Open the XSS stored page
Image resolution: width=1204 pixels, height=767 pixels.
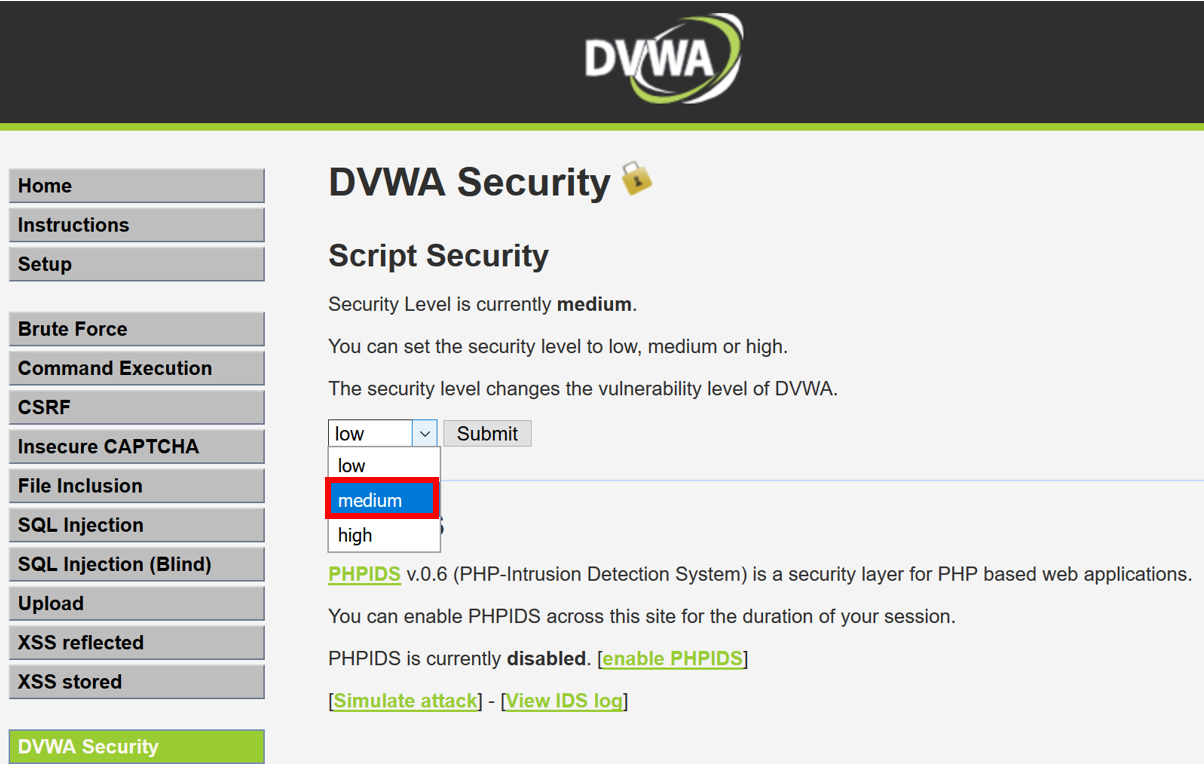136,682
